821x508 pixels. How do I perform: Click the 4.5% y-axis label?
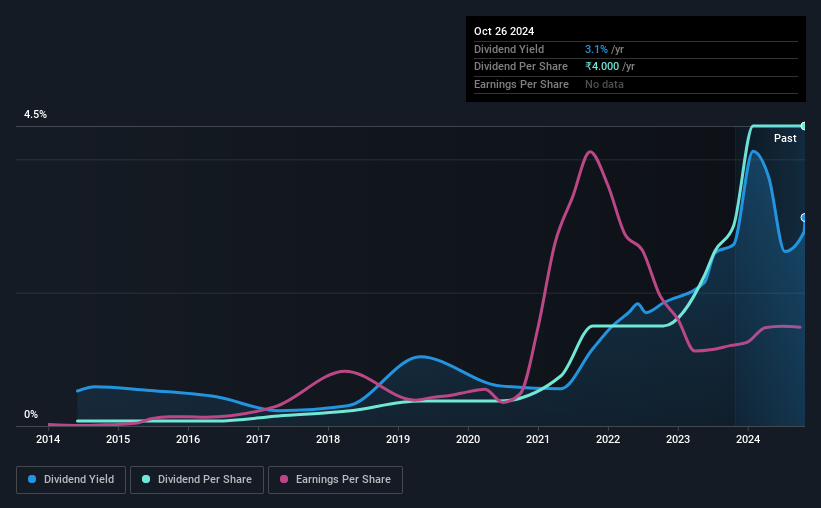(35, 114)
